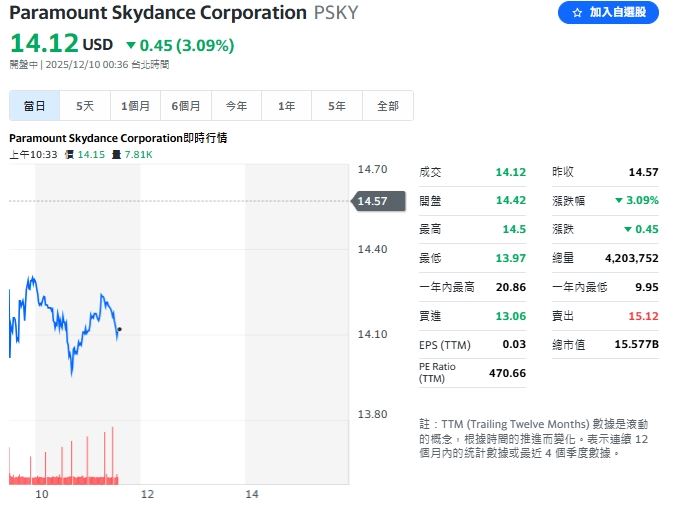Select the 今年 year-to-date tab
Viewport: 673px width, 510px height.
[236, 106]
